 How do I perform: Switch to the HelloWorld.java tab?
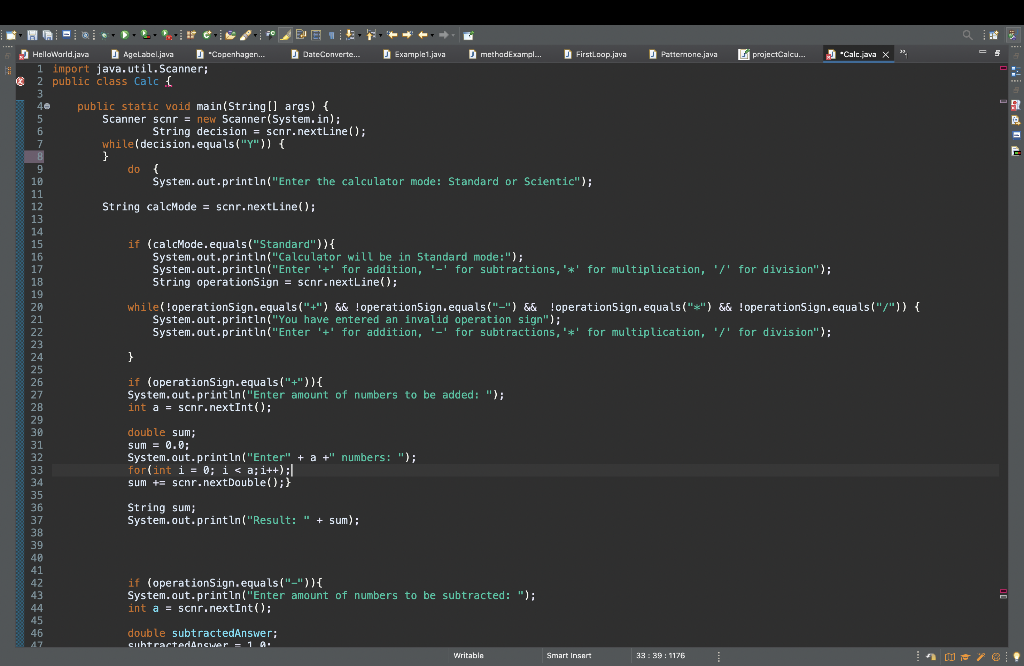click(x=60, y=54)
